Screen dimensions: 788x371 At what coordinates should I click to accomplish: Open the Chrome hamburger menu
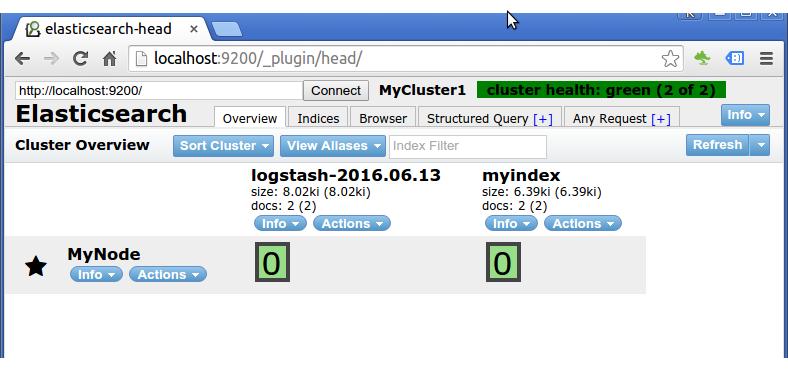click(766, 59)
